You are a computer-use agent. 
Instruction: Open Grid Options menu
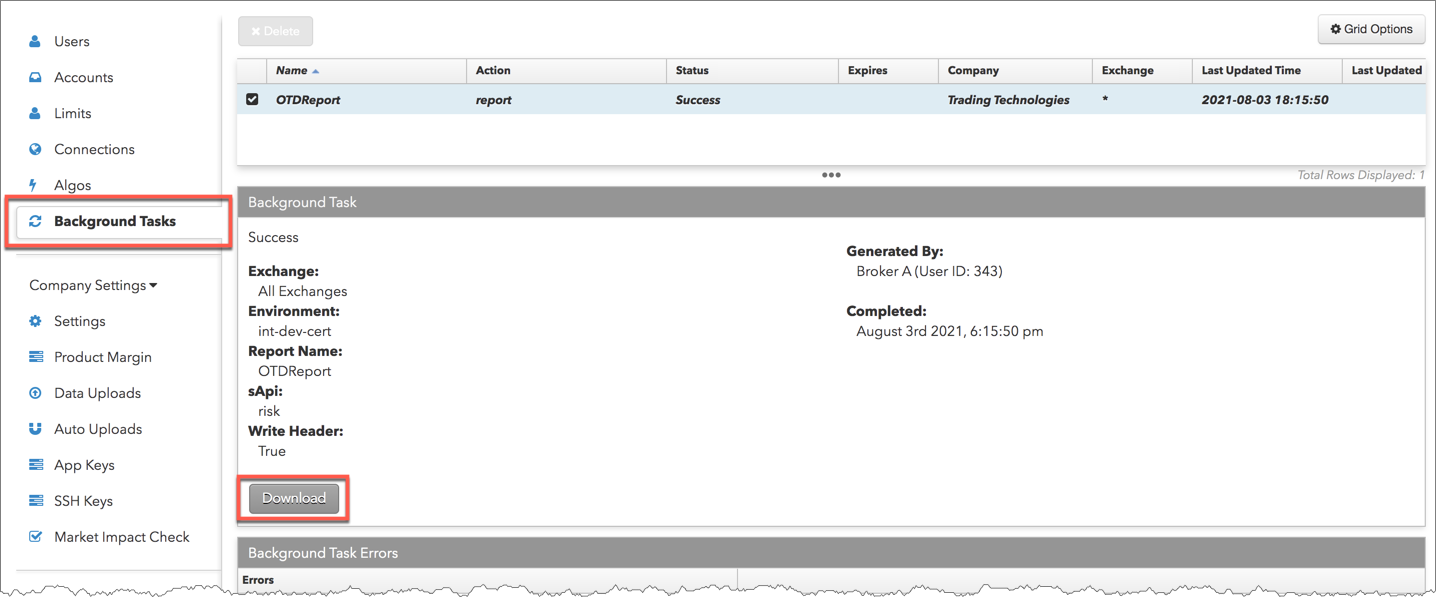(x=1370, y=30)
